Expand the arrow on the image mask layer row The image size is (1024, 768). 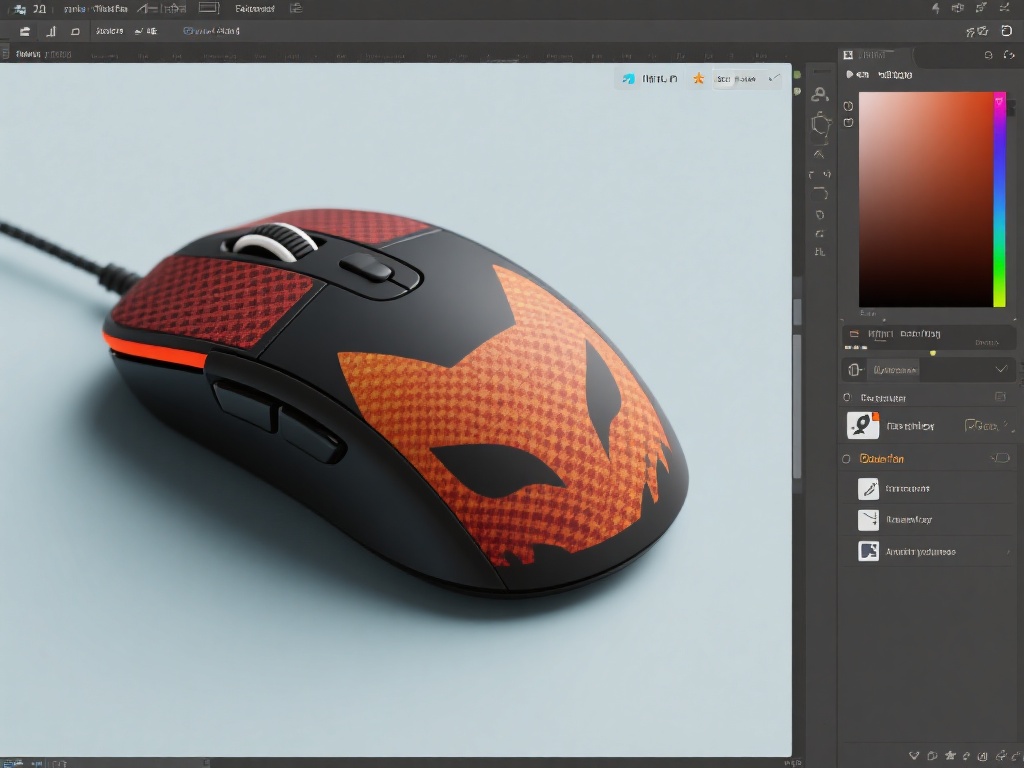1007,551
